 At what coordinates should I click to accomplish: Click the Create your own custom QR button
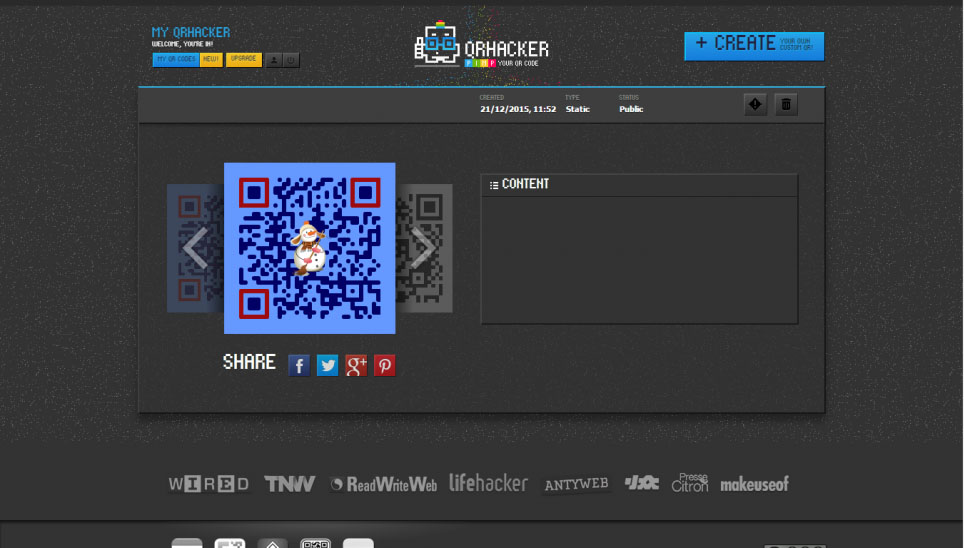click(754, 46)
